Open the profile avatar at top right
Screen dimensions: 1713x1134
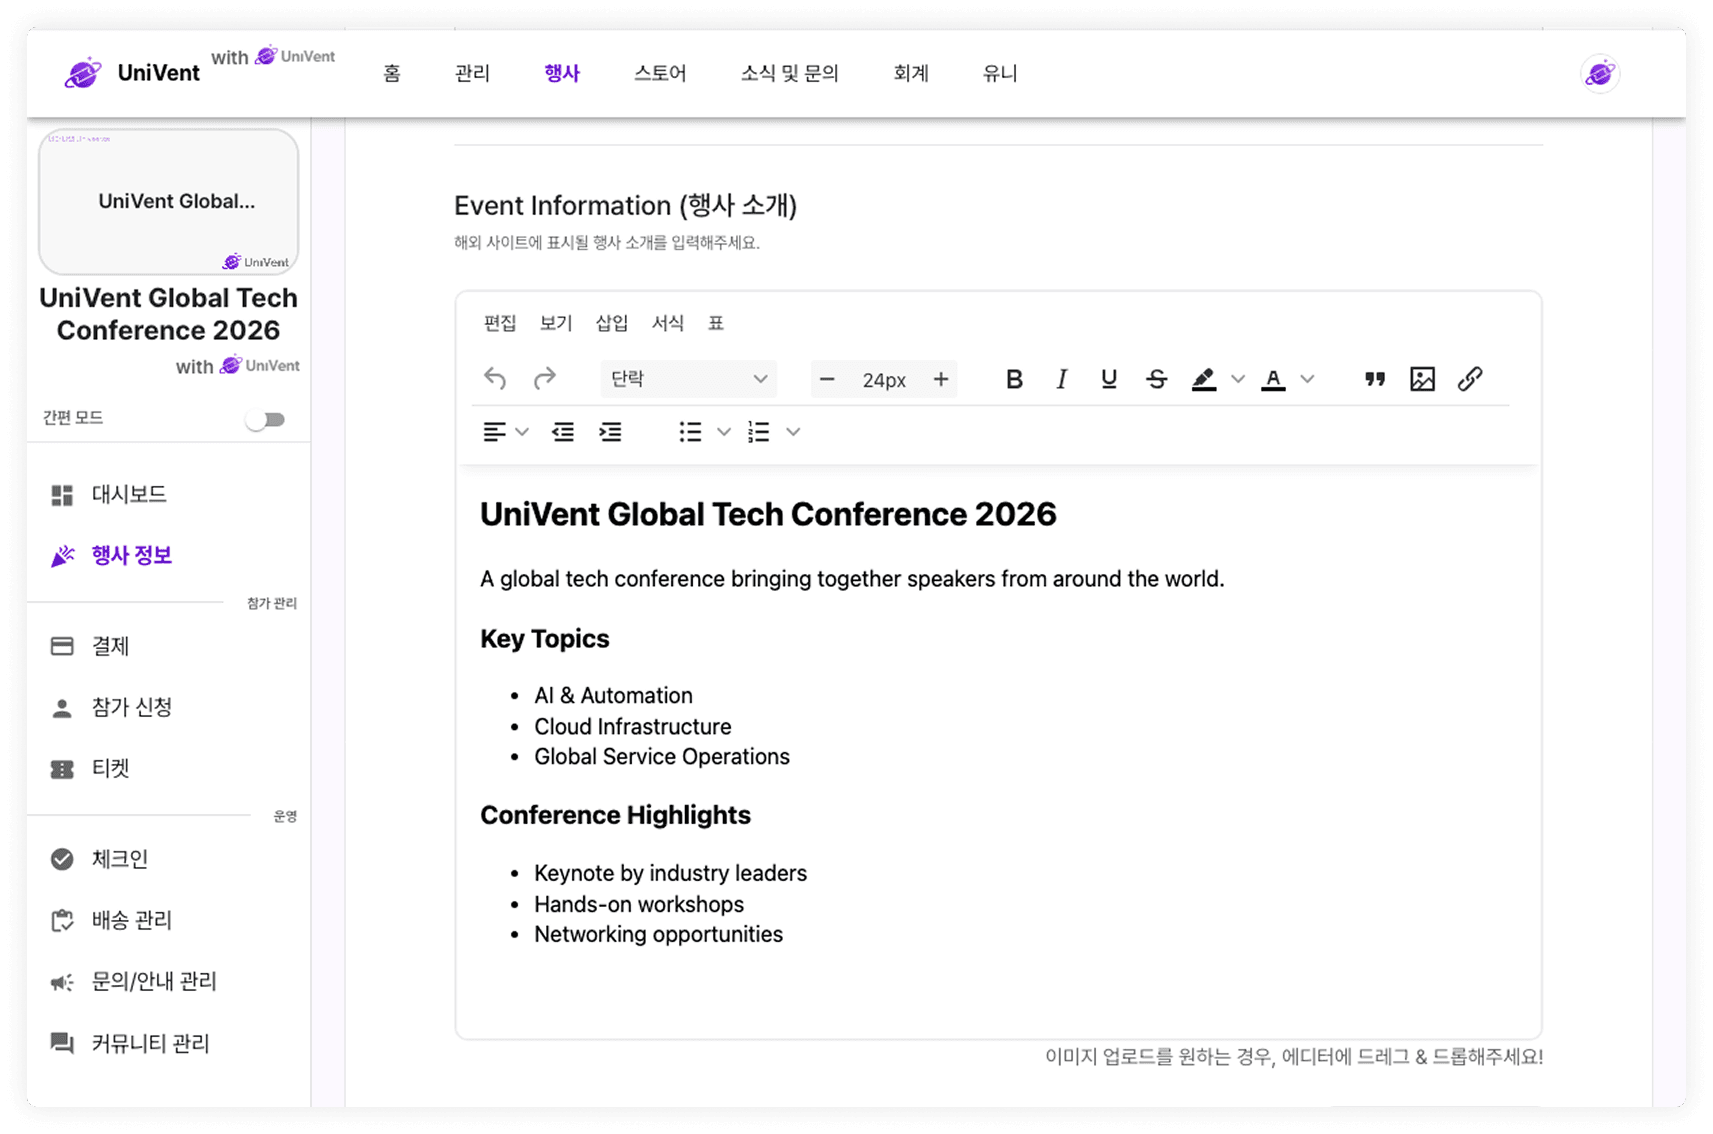click(x=1600, y=73)
